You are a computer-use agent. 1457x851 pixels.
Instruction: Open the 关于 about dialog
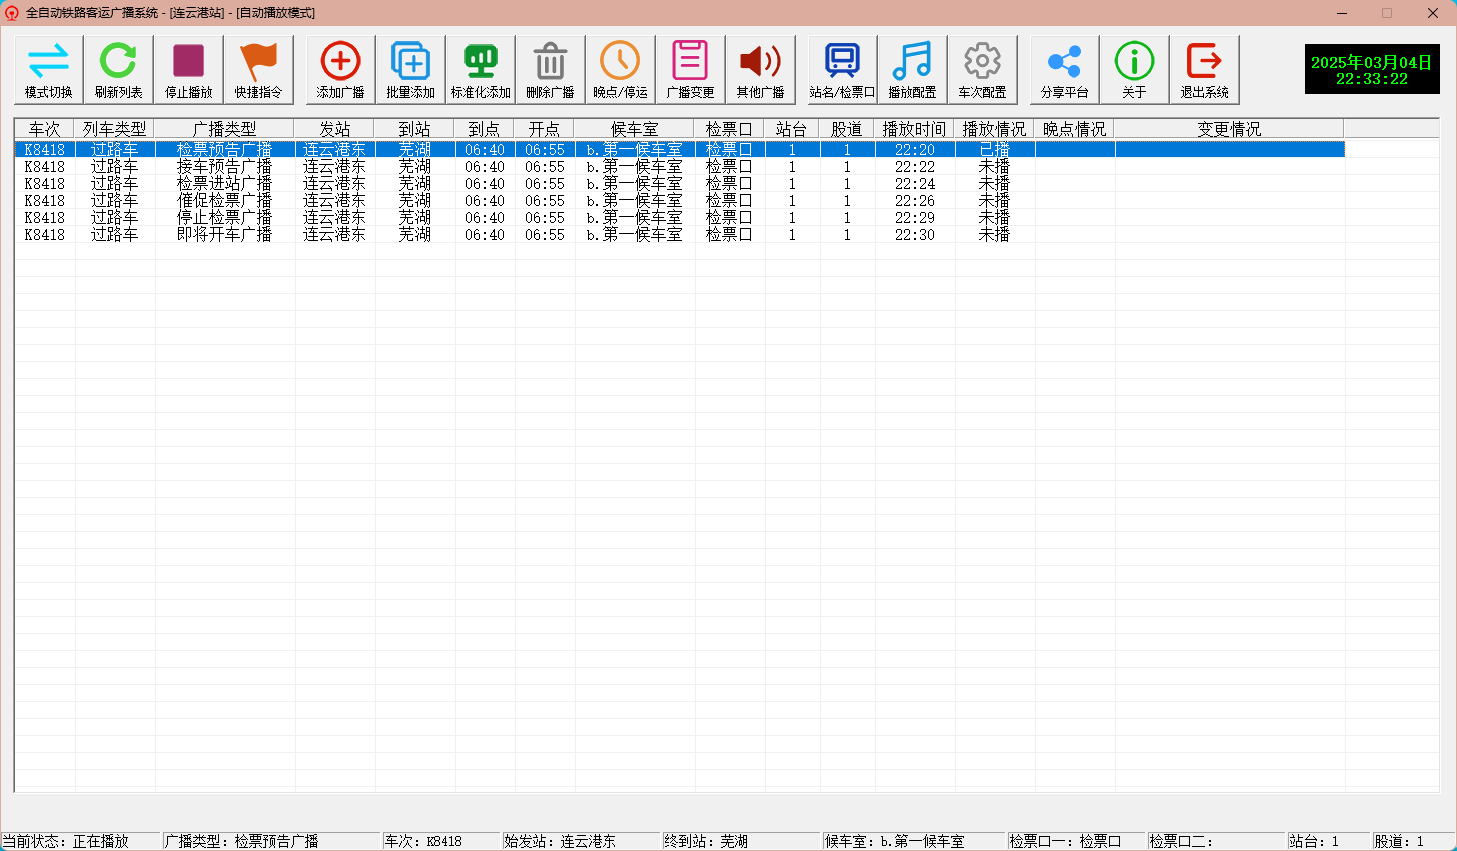pyautogui.click(x=1133, y=69)
